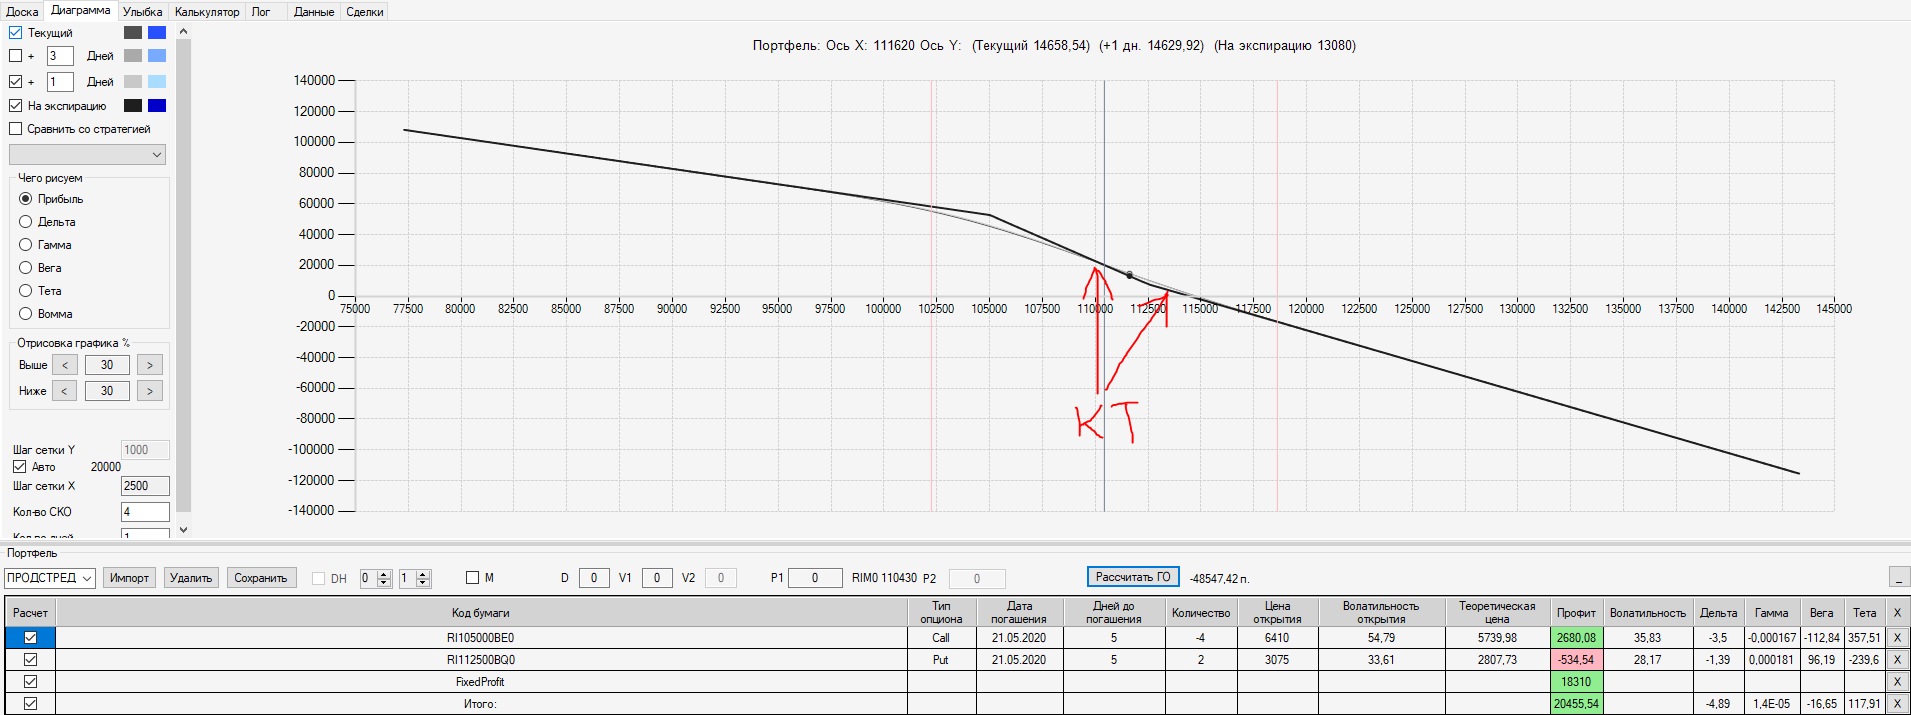This screenshot has height=715, width=1911.
Task: Click the Рассчитать ГО button
Action: point(1133,577)
